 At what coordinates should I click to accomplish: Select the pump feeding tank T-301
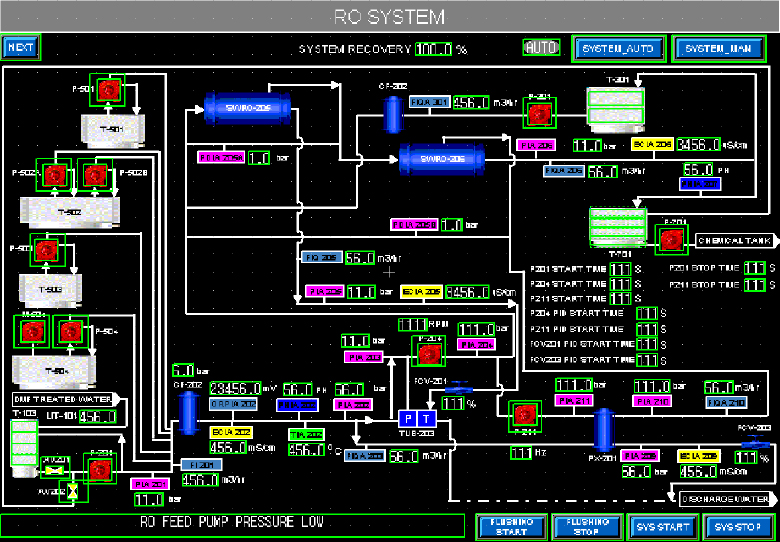(539, 113)
